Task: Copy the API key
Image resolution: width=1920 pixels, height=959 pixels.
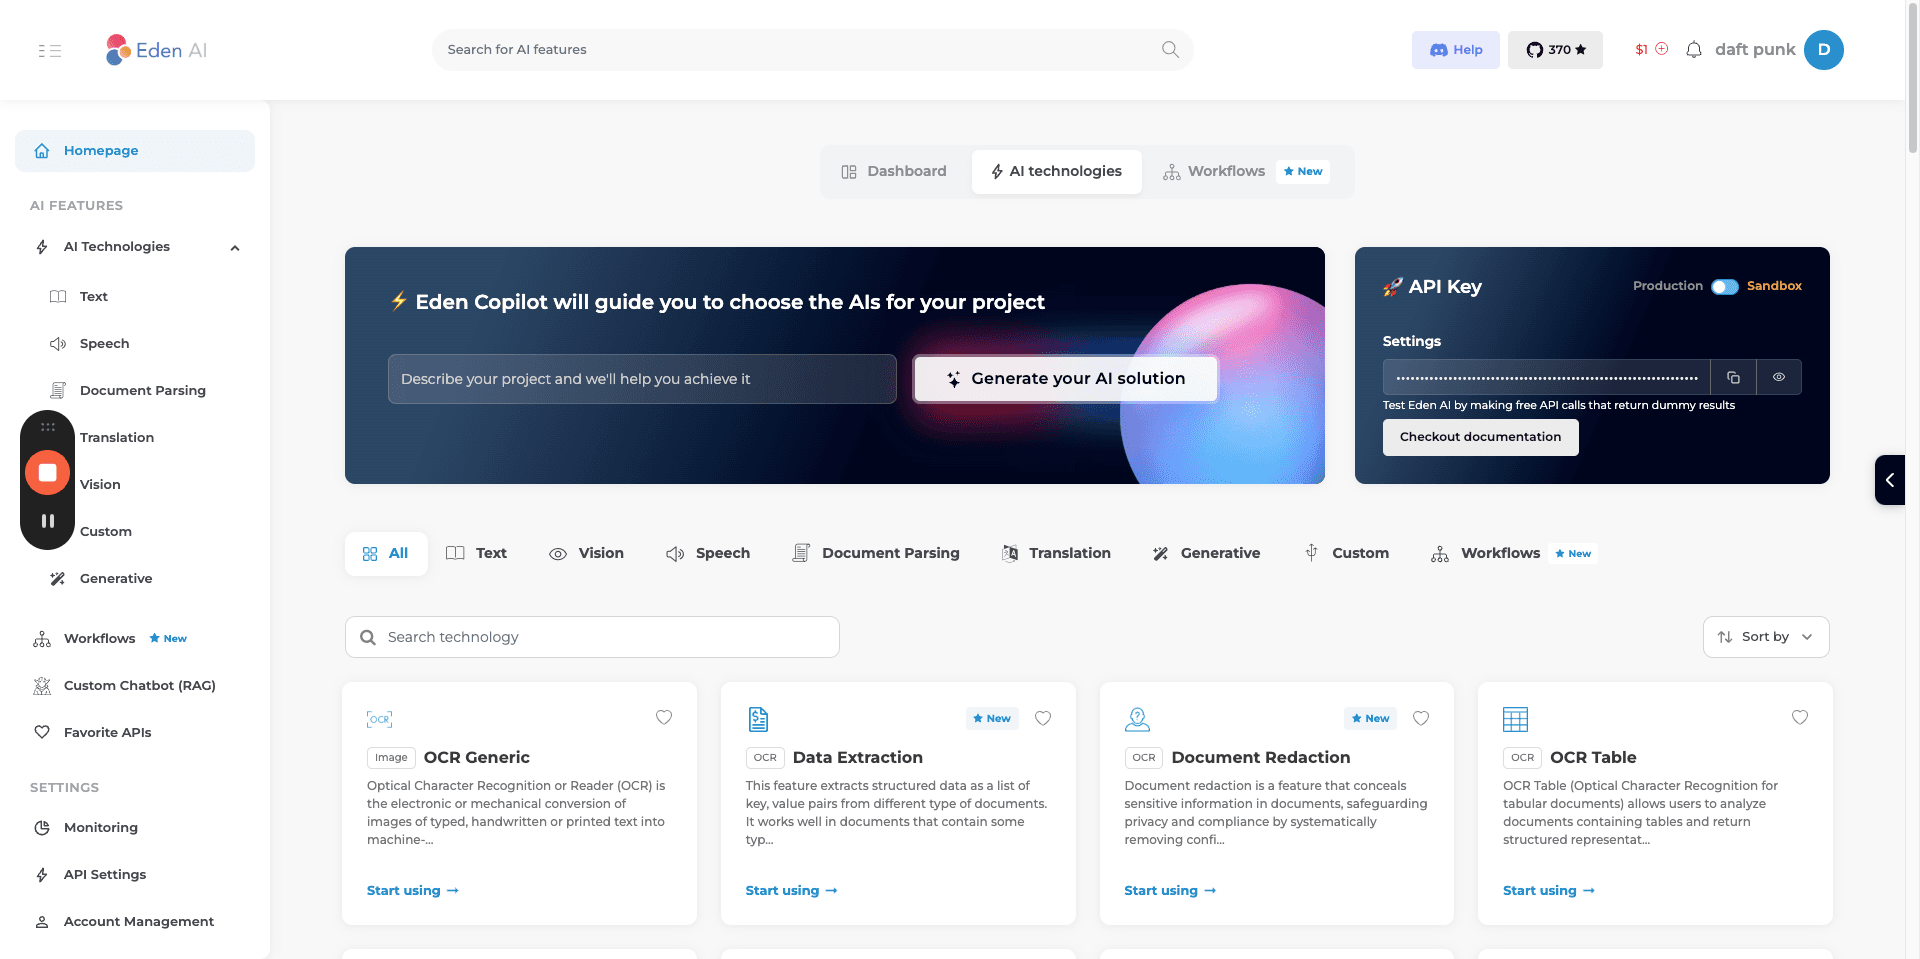Action: click(x=1733, y=377)
